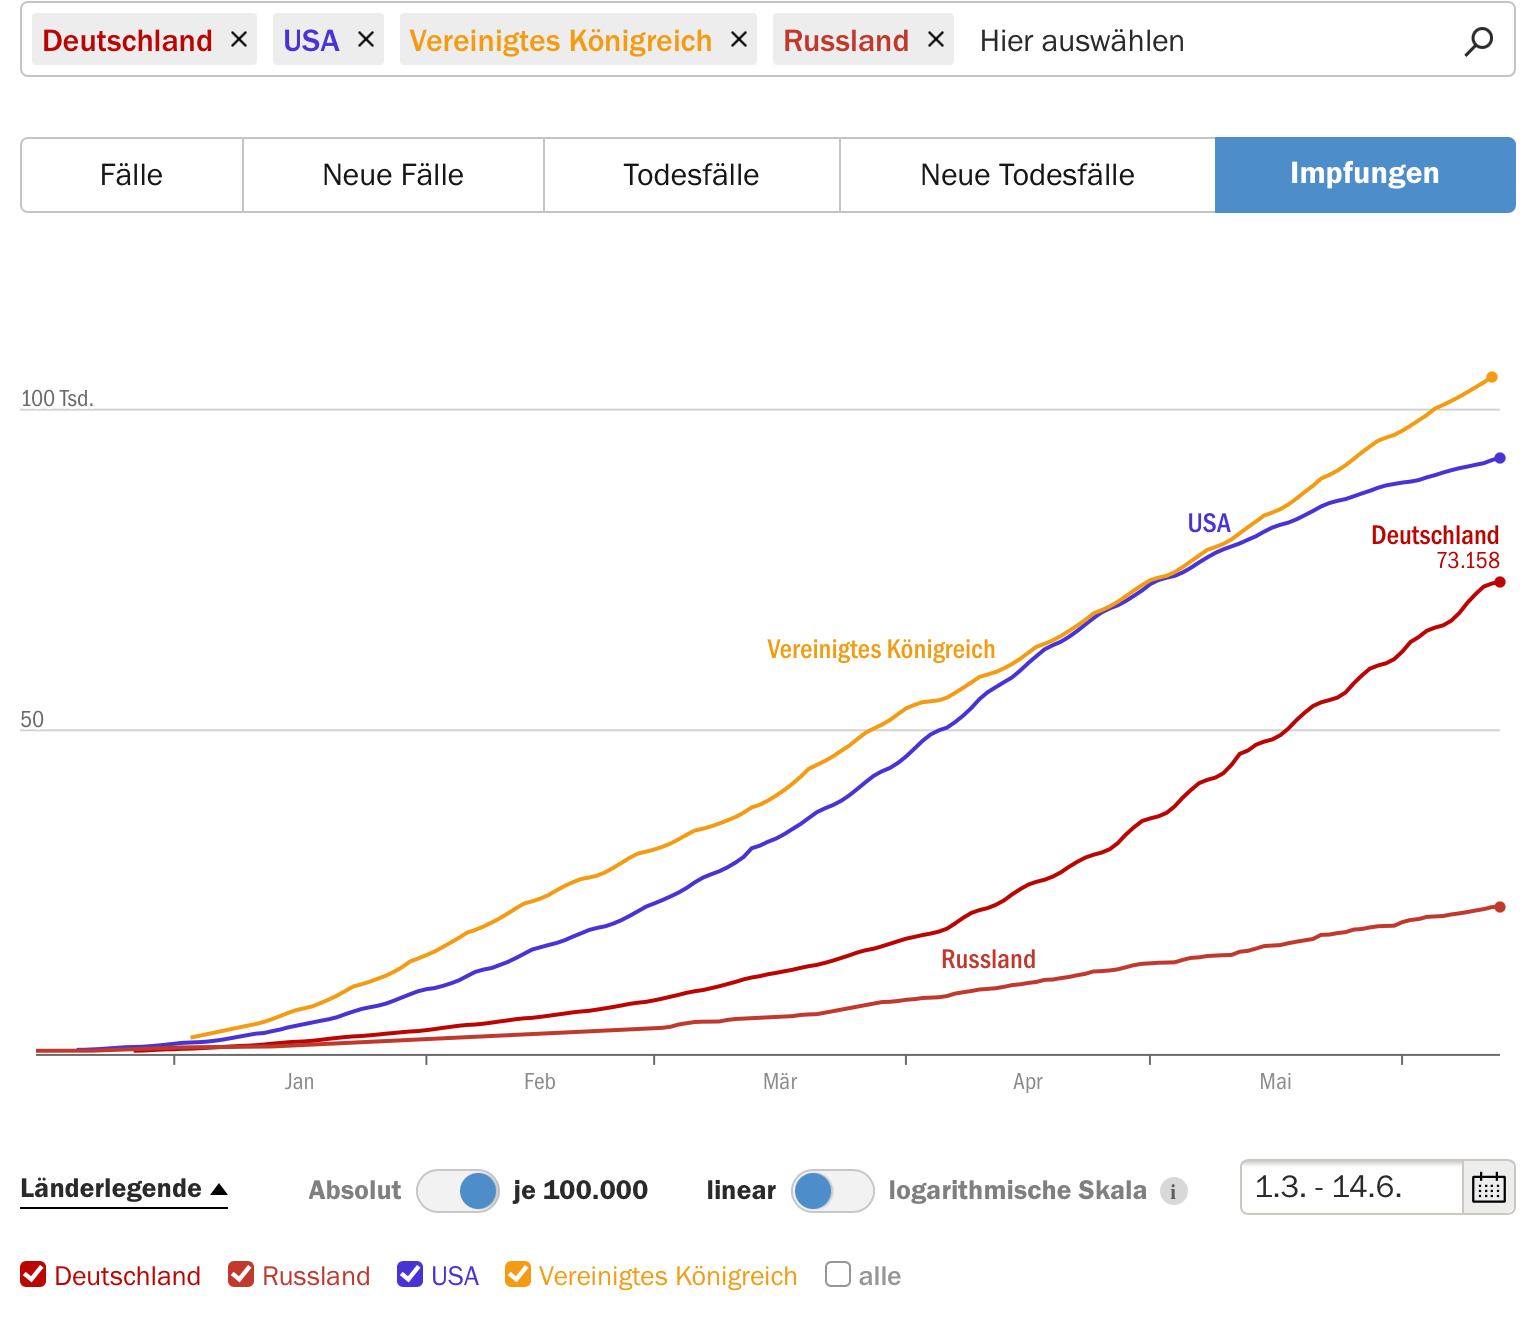
Task: Switch the linear / logarithmische Skala toggle
Action: [832, 1191]
